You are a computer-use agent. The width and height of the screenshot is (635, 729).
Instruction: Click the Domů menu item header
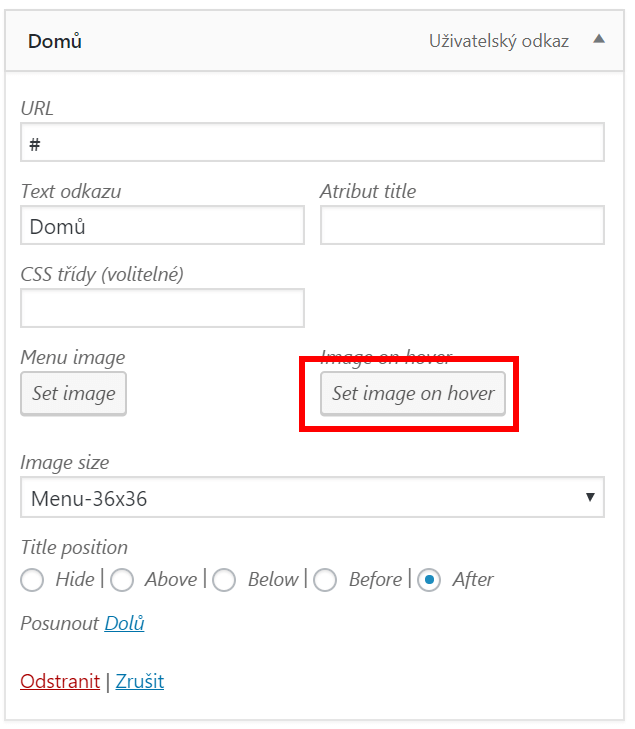tap(314, 41)
